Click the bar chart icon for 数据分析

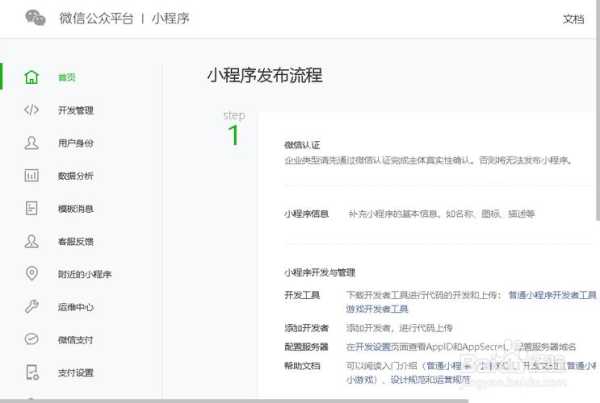click(31, 176)
